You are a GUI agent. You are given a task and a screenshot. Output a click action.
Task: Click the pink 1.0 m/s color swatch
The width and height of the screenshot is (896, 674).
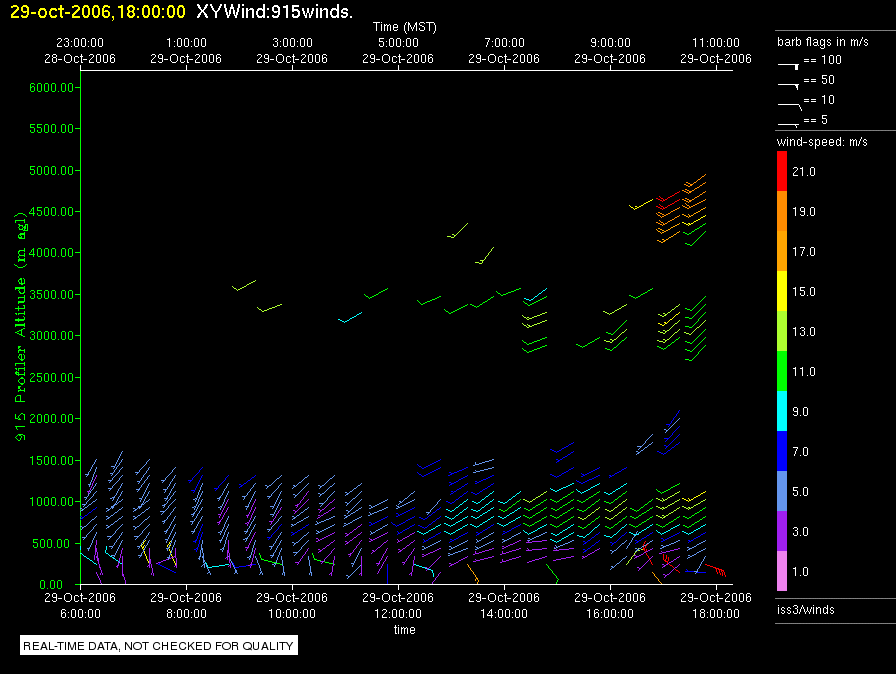(782, 571)
